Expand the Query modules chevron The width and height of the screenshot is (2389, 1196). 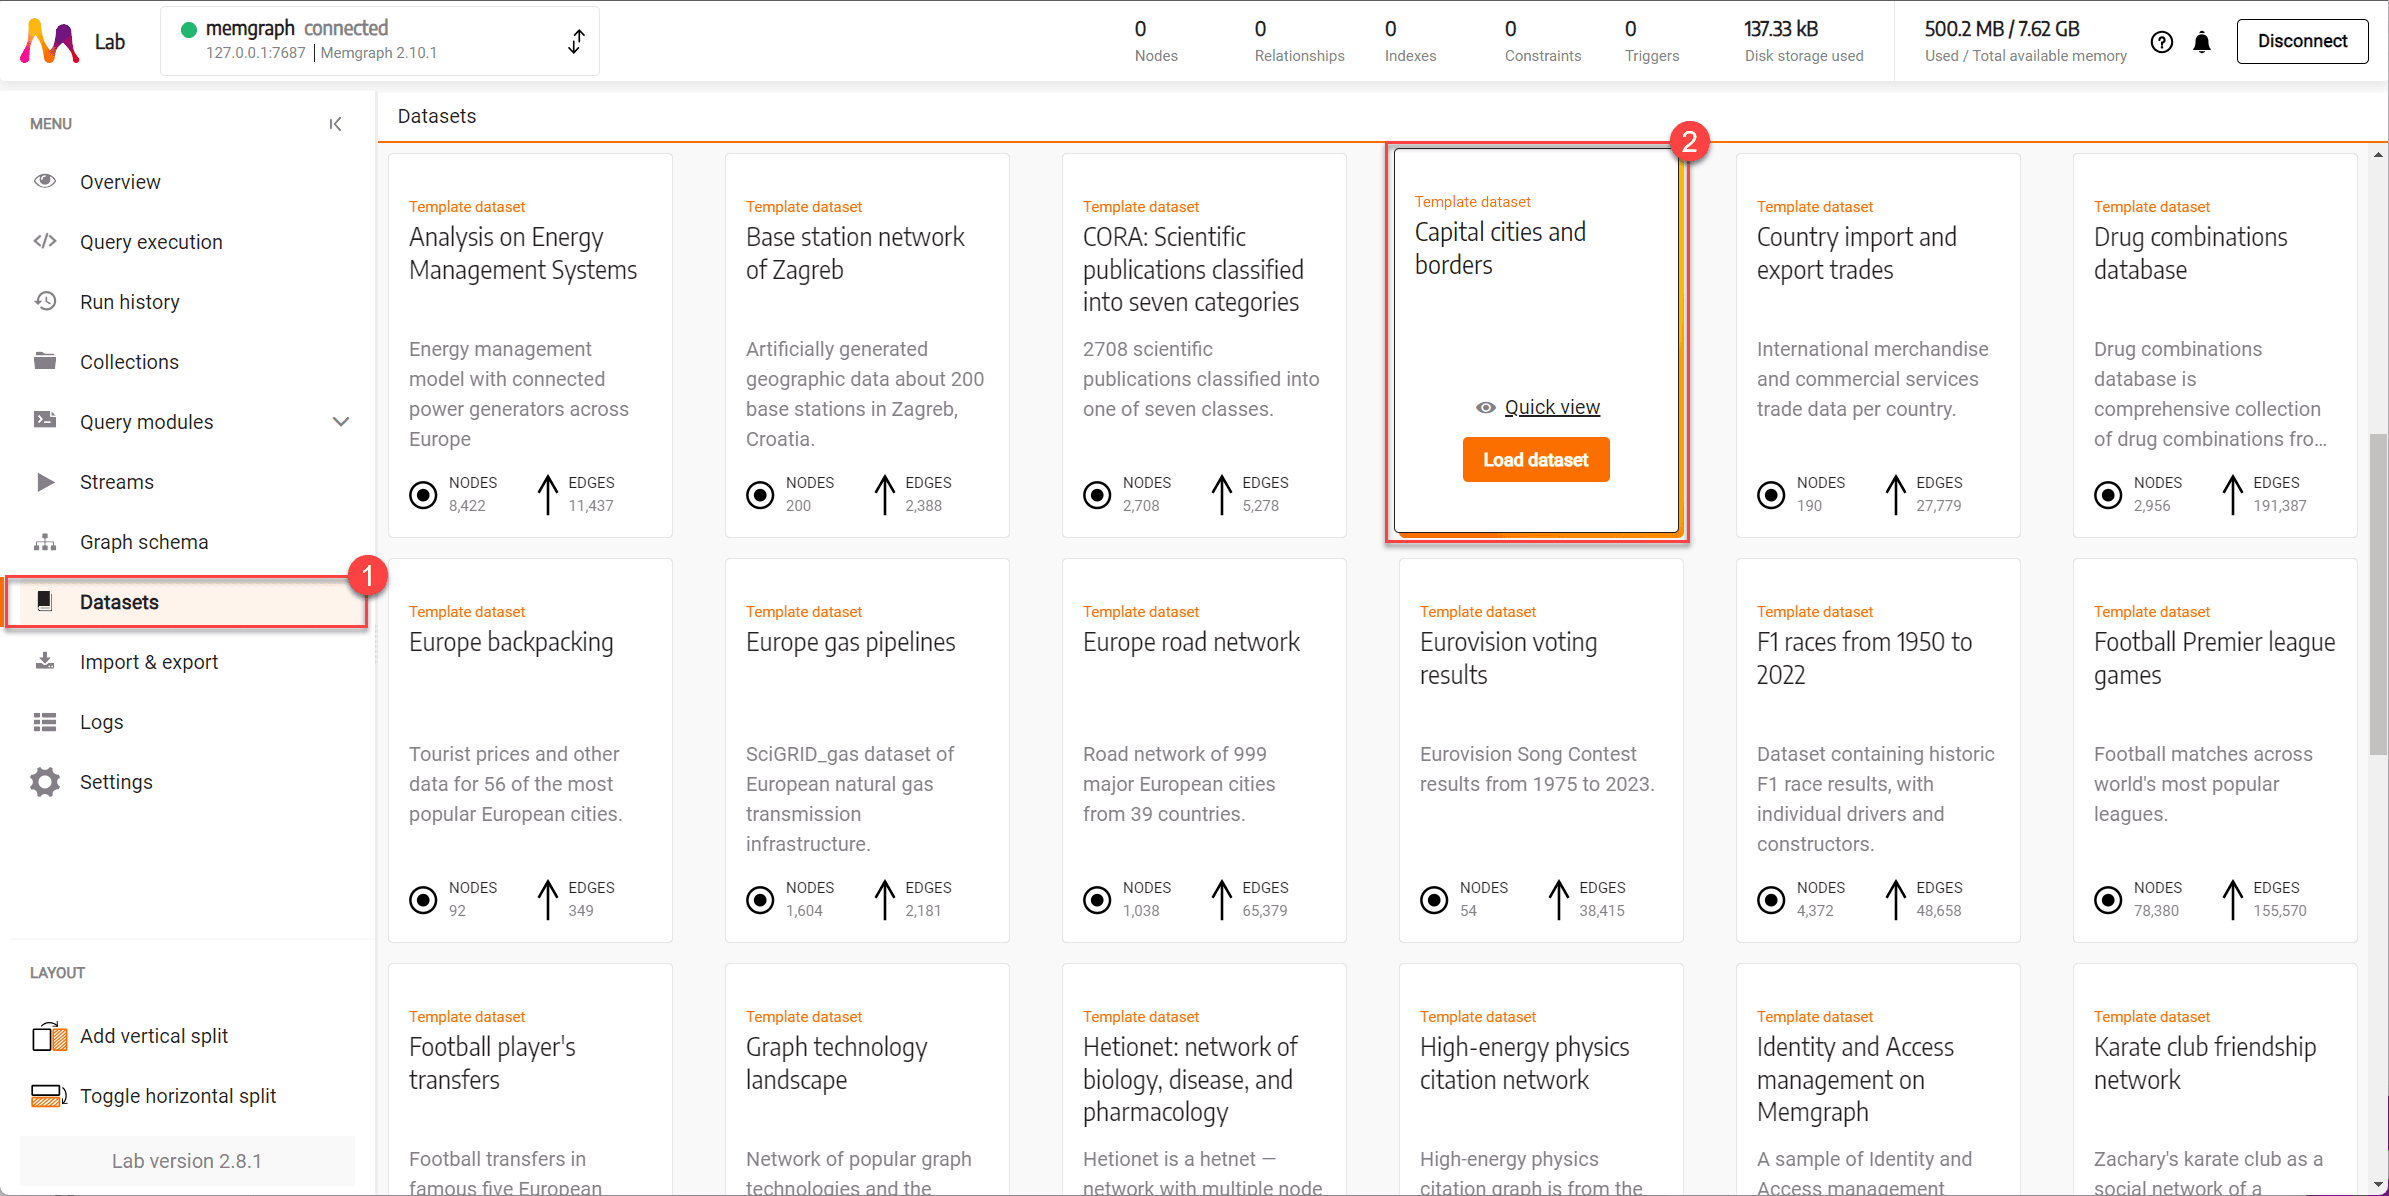pos(341,421)
